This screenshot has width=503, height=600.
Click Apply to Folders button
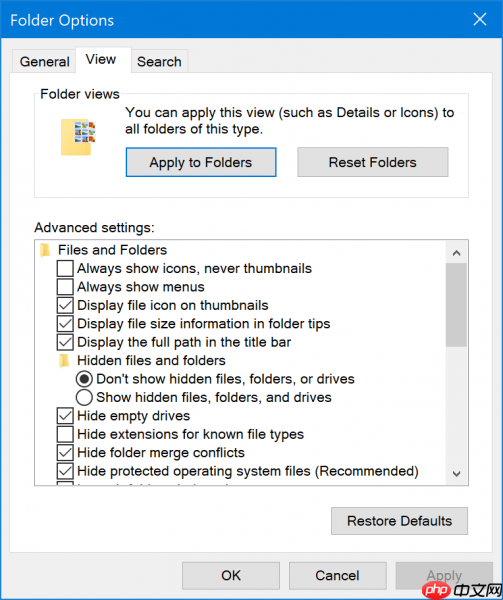coord(201,162)
